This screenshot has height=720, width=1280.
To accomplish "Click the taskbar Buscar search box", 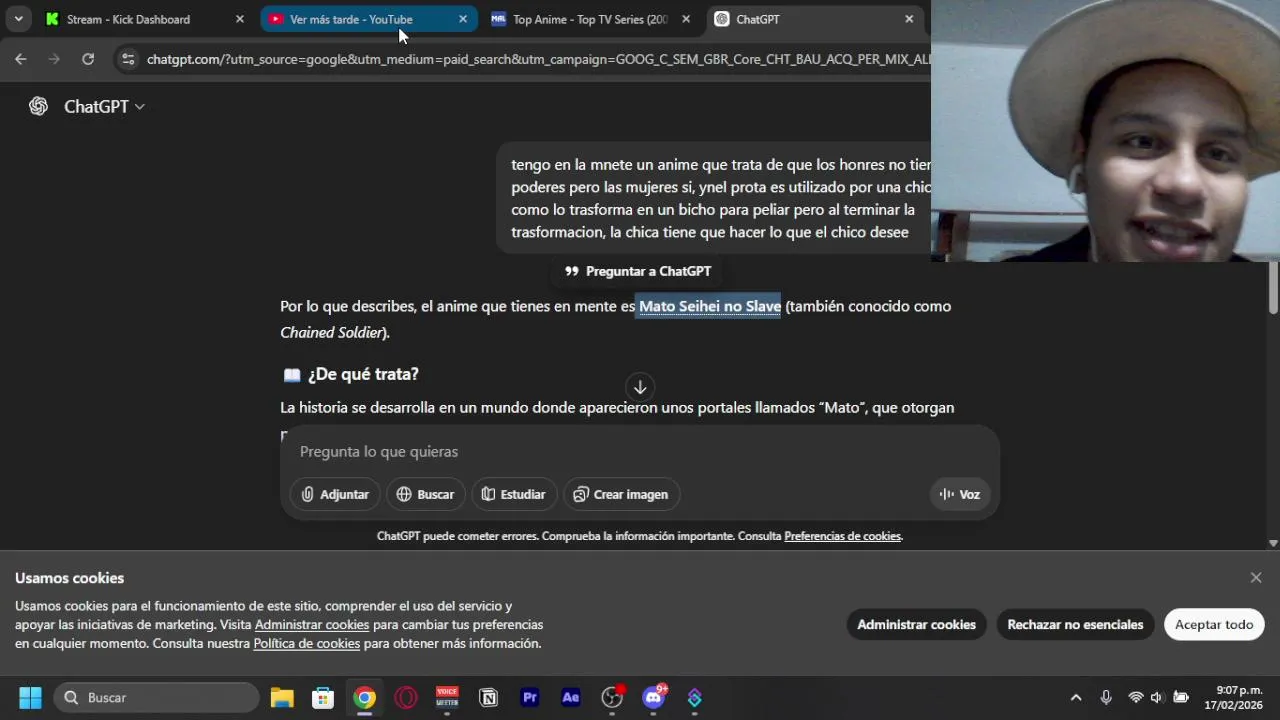I will pos(157,697).
